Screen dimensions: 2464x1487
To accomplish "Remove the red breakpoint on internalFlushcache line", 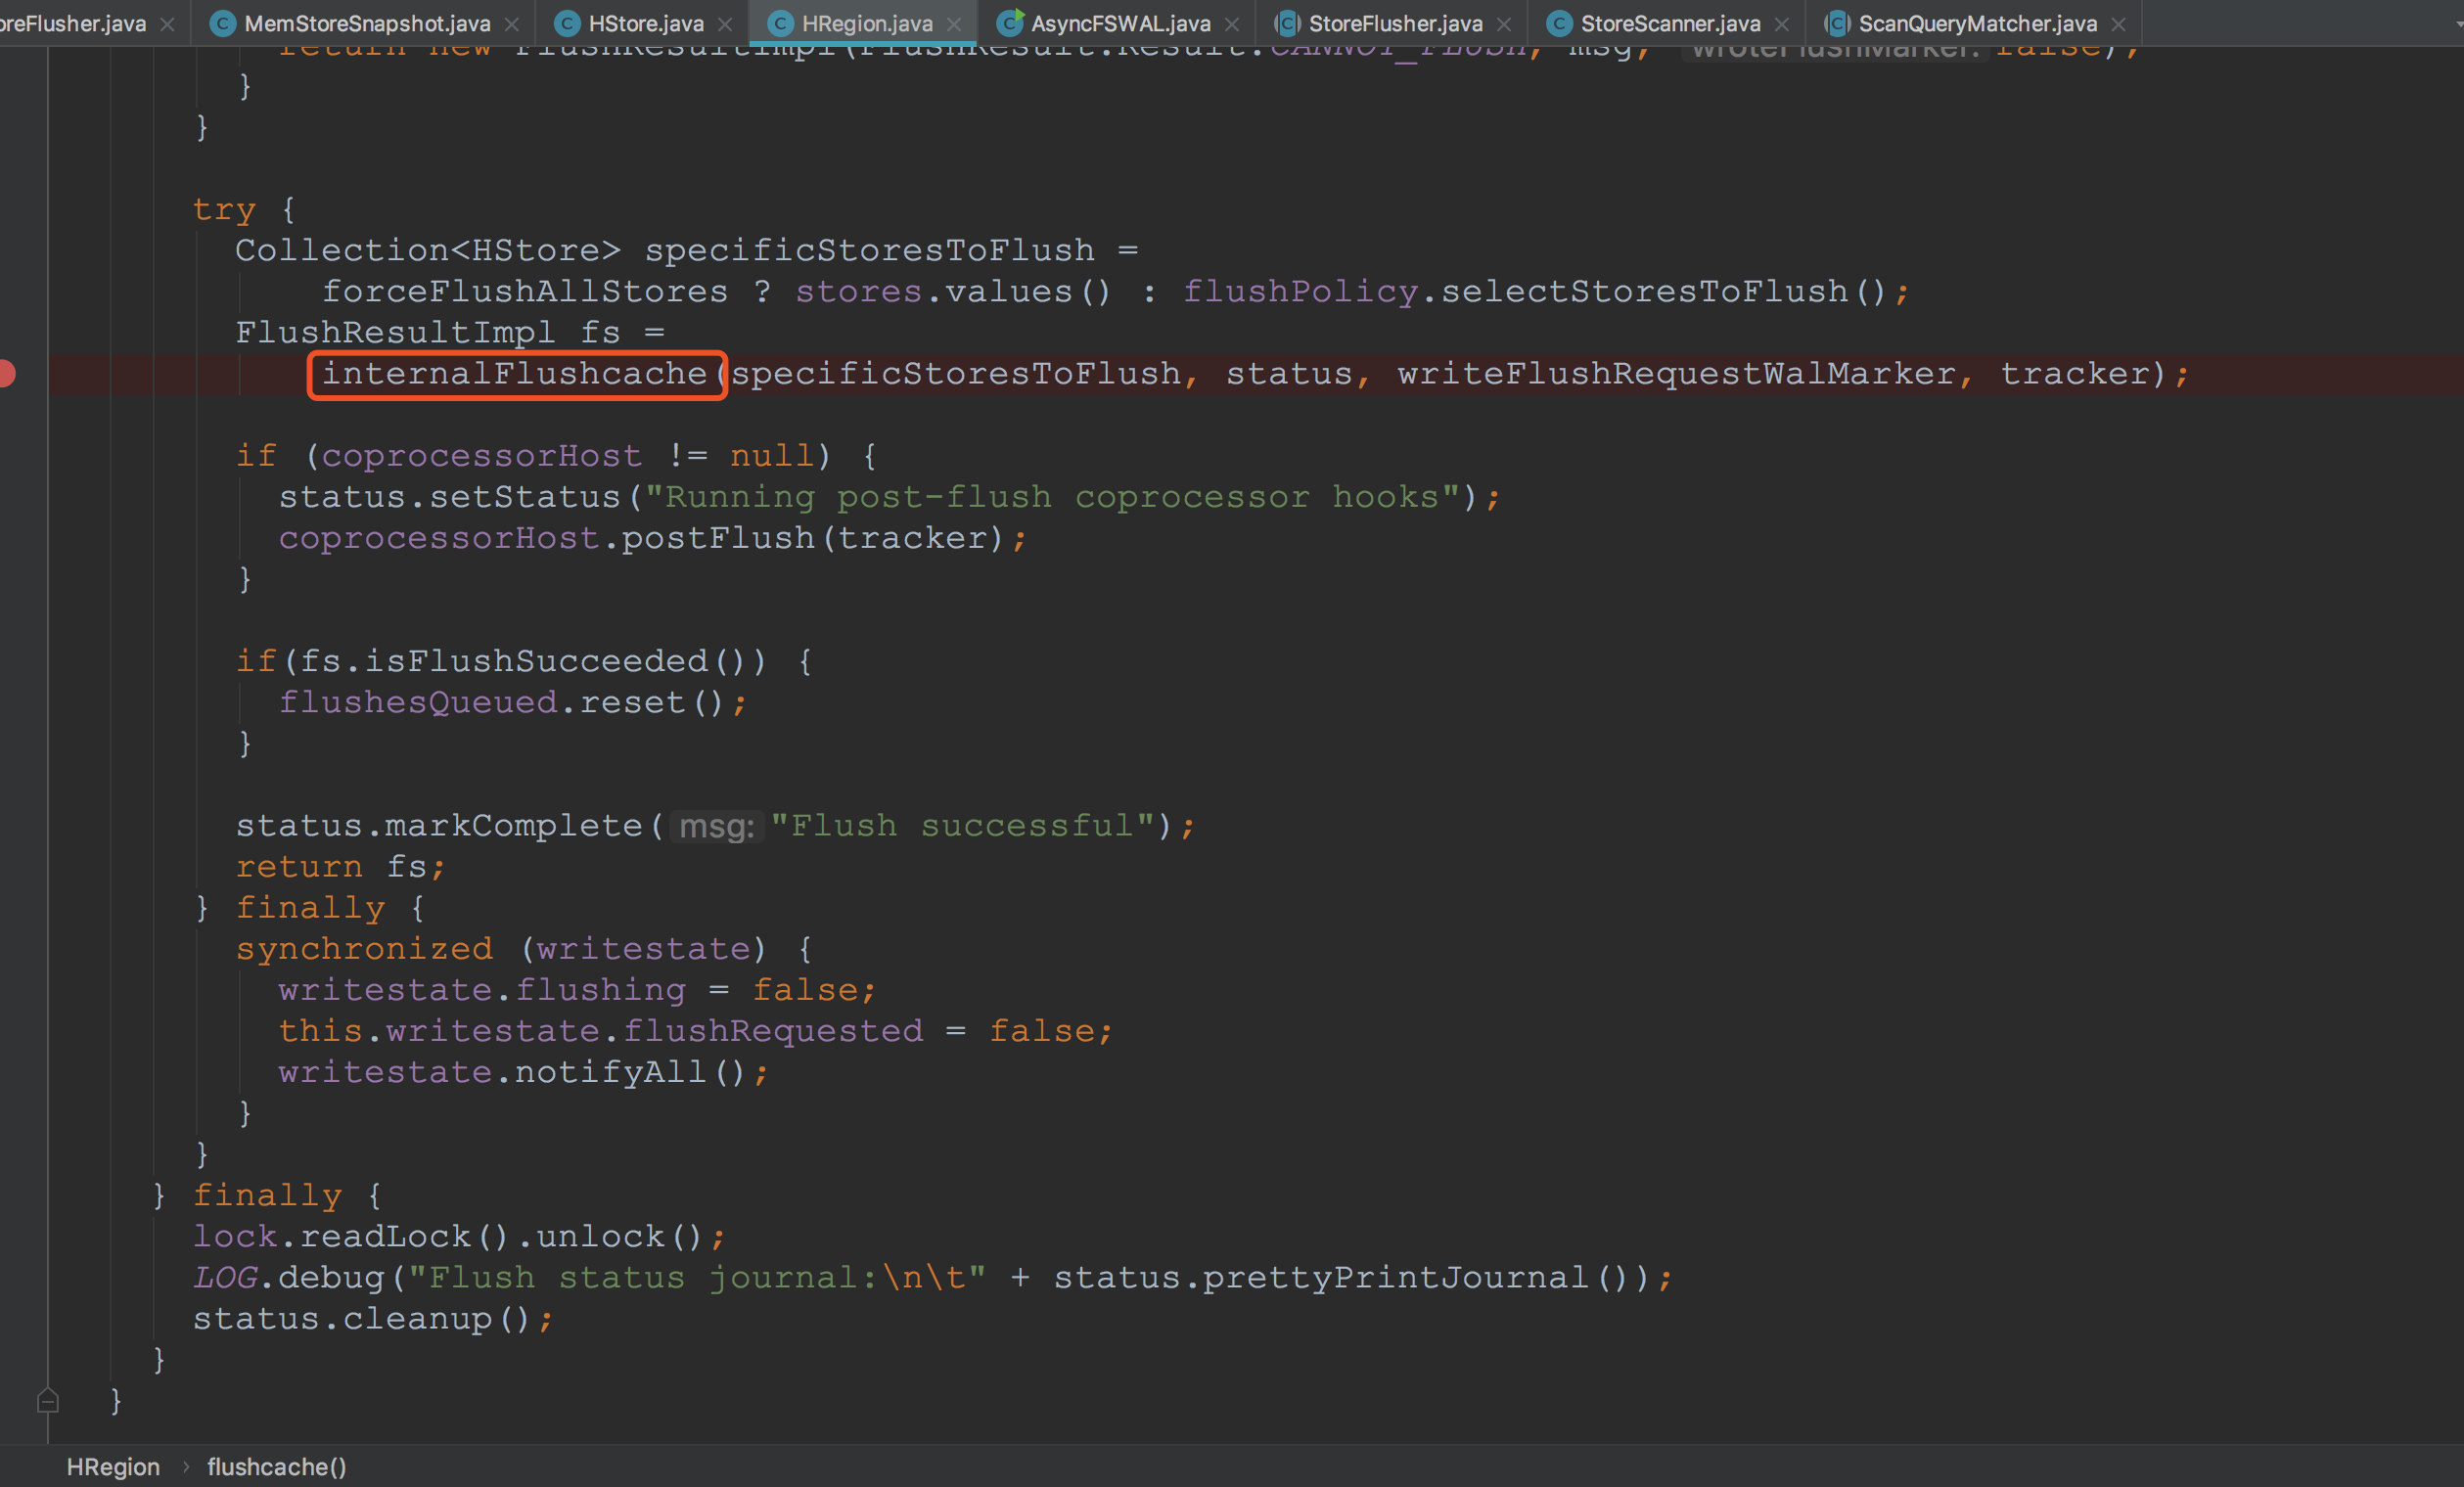I will (x=7, y=373).
